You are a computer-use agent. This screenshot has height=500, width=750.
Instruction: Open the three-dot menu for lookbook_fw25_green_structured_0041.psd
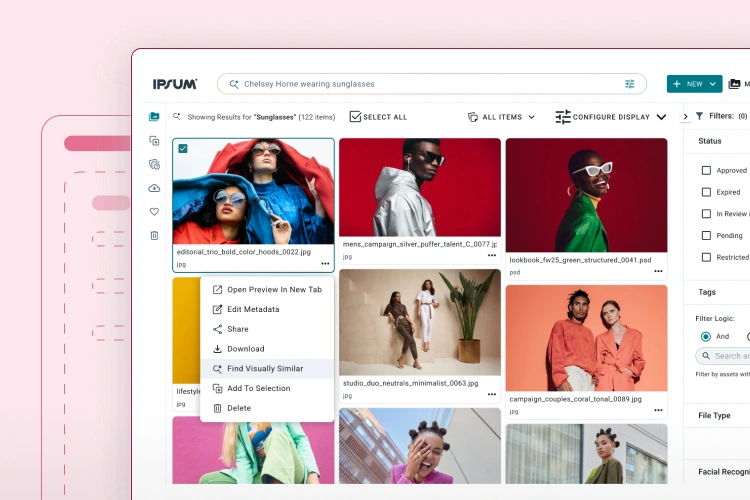658,271
